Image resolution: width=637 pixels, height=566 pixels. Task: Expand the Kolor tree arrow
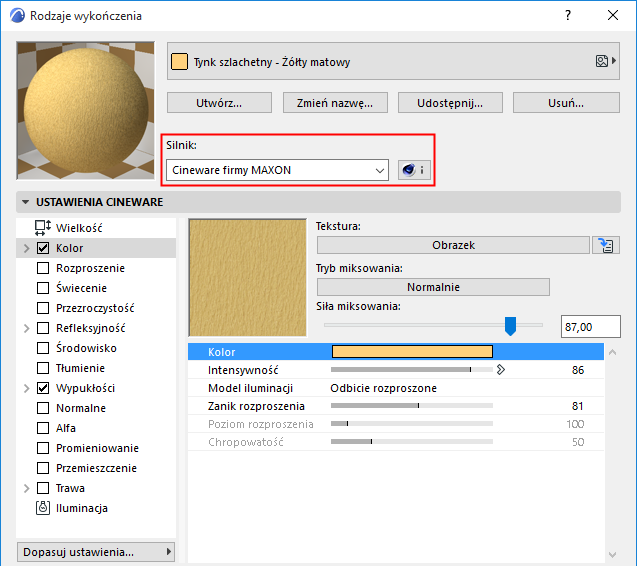27,248
